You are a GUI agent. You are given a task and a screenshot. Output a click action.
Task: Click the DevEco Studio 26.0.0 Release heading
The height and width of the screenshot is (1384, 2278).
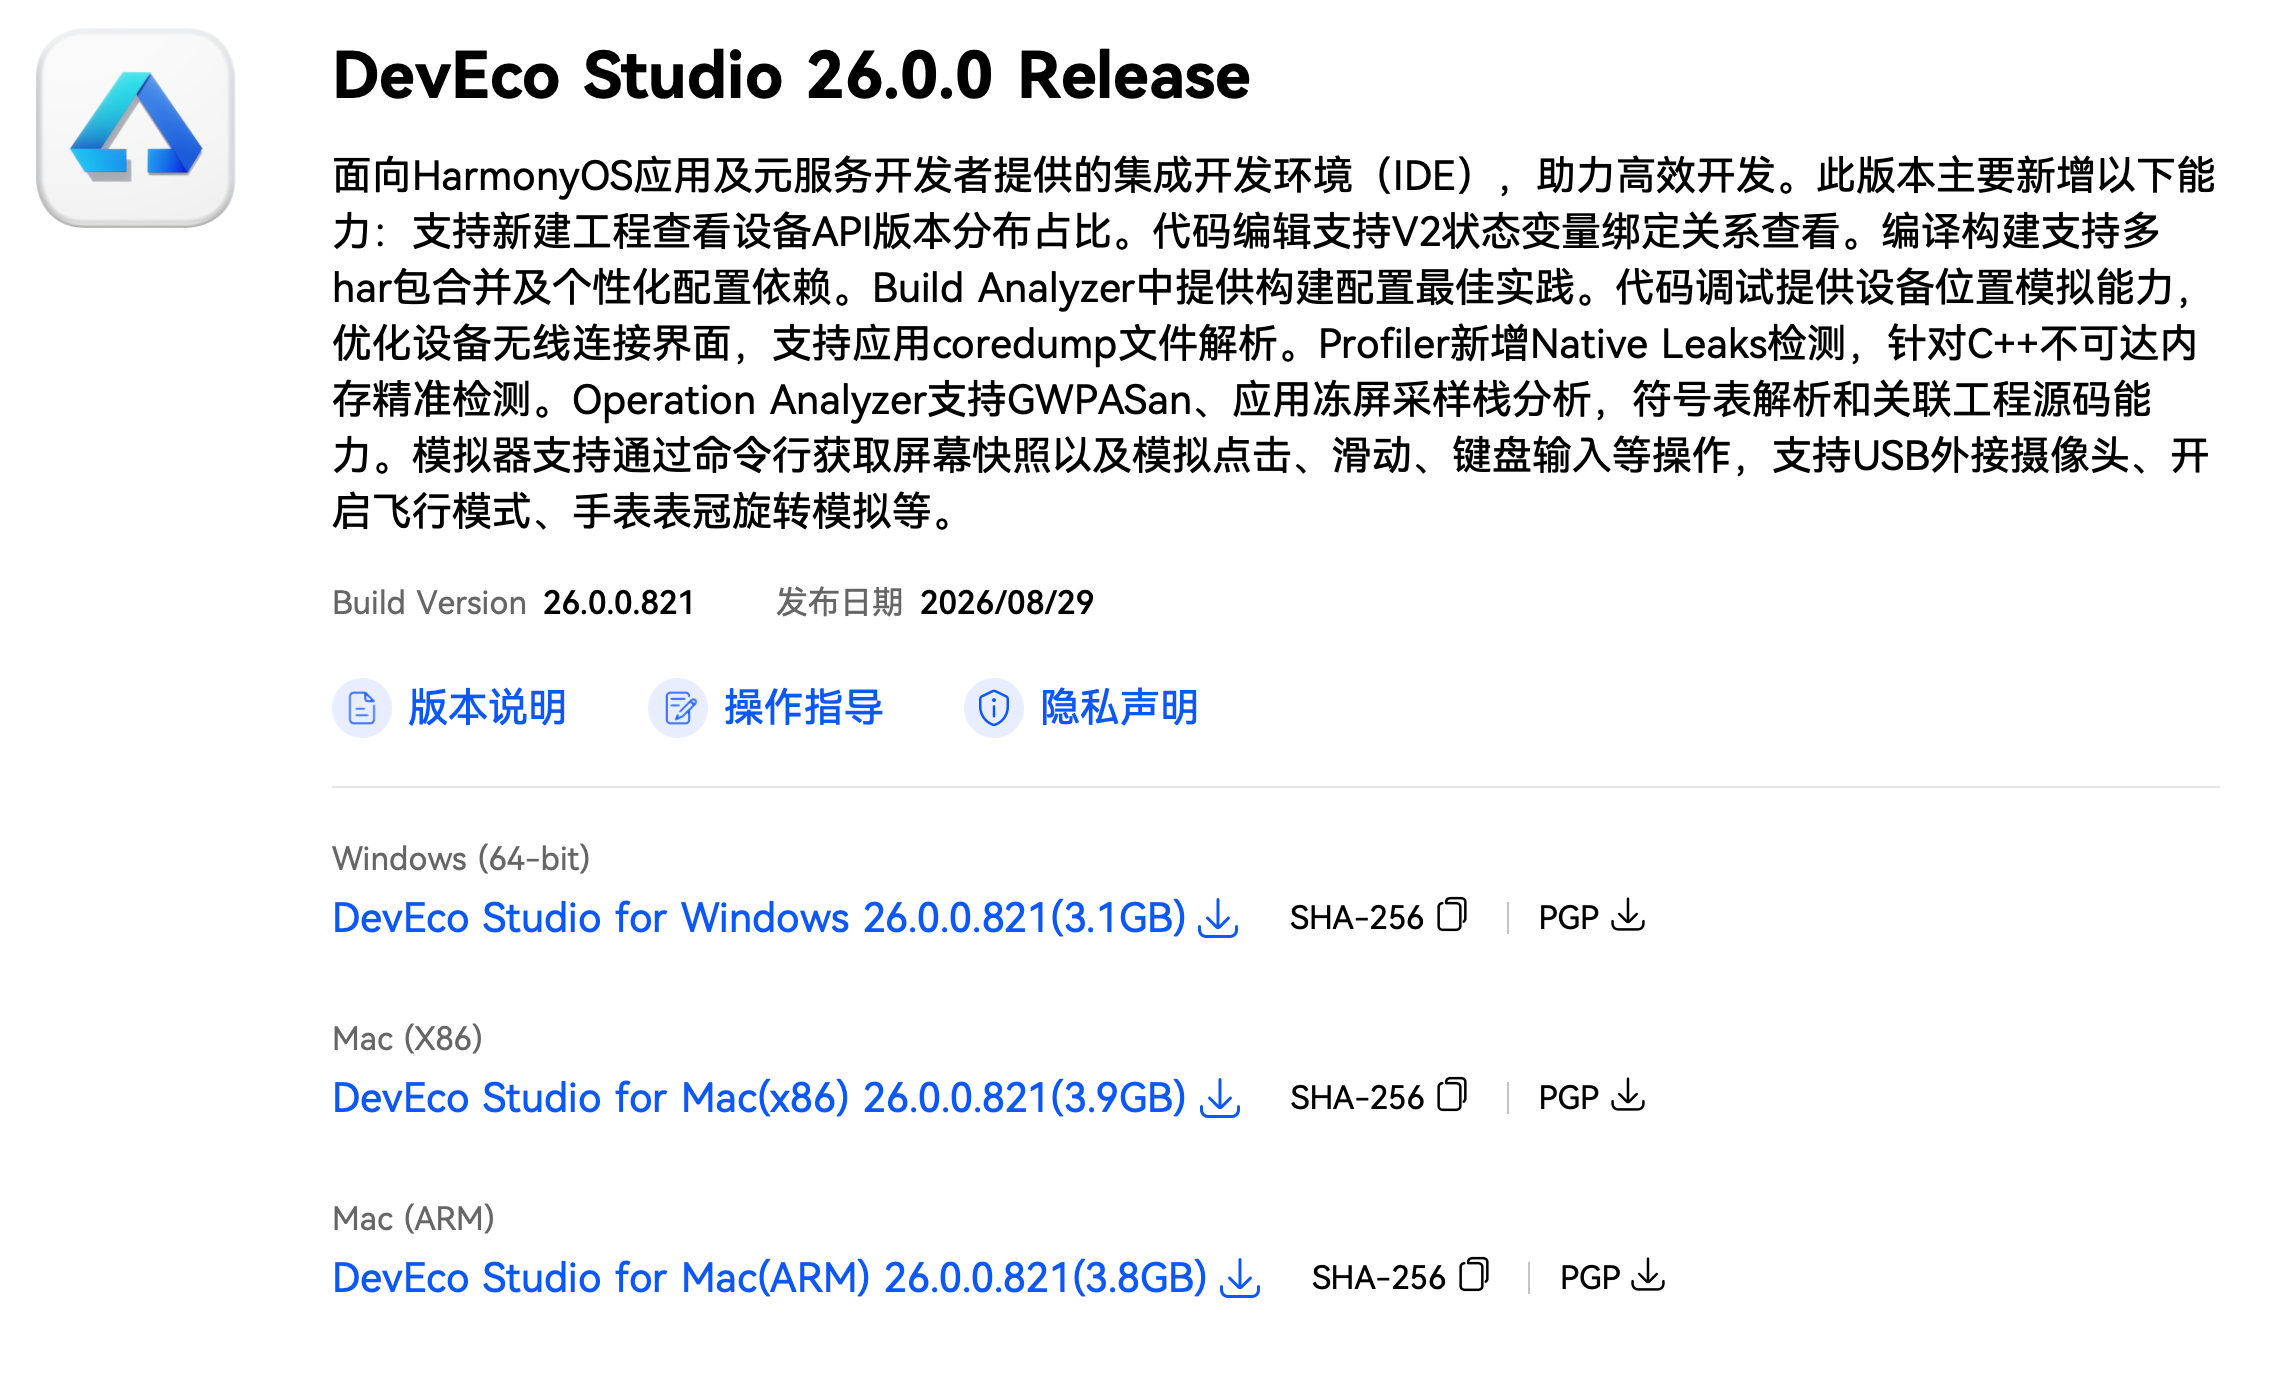click(791, 75)
